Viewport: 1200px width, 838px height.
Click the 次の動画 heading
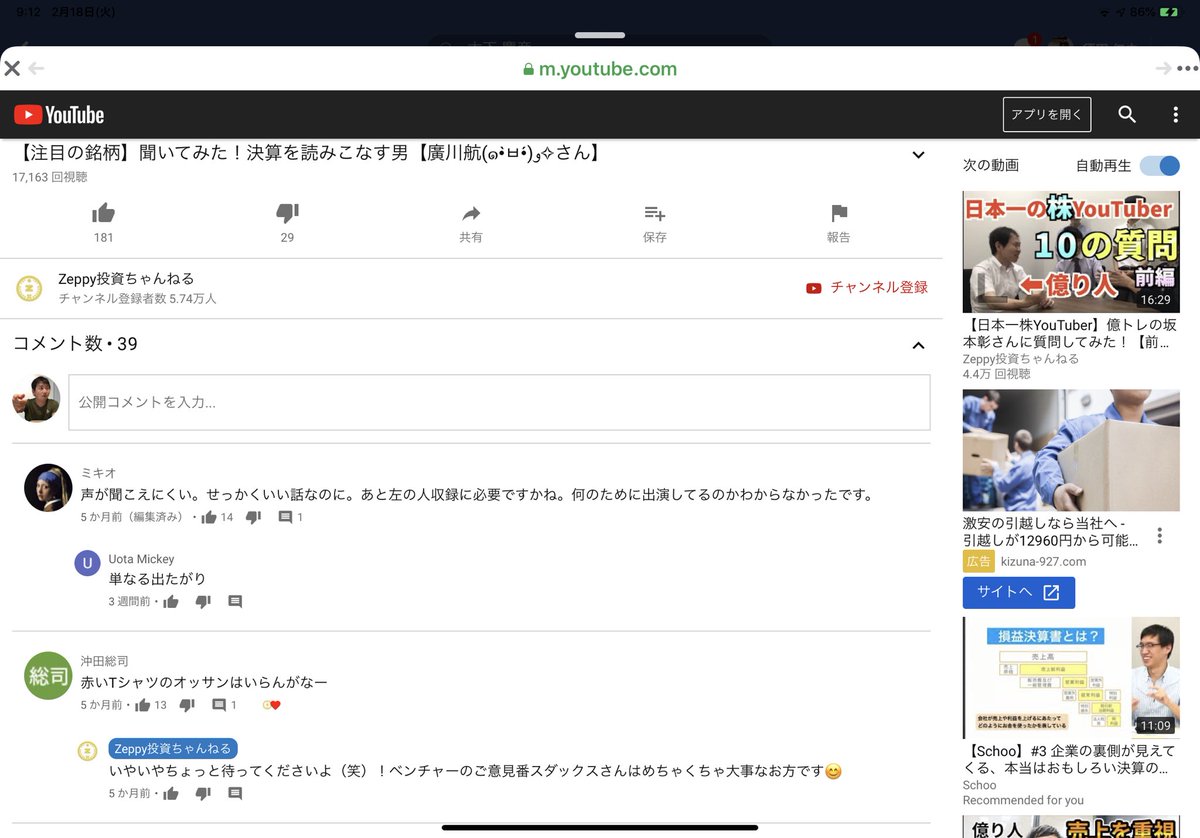(991, 165)
